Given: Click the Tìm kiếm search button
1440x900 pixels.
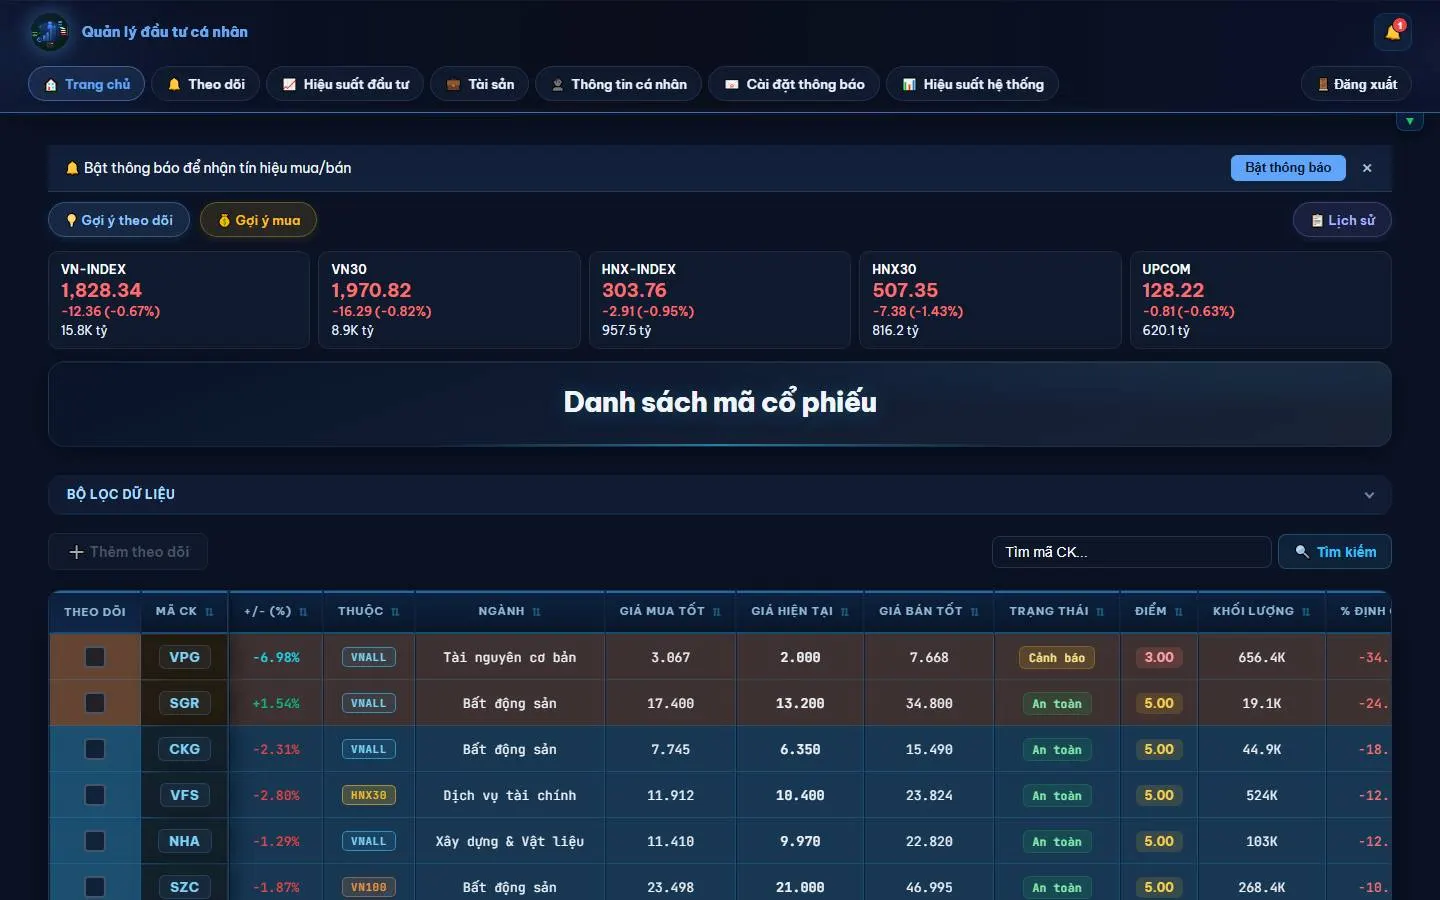Looking at the screenshot, I should pos(1335,552).
